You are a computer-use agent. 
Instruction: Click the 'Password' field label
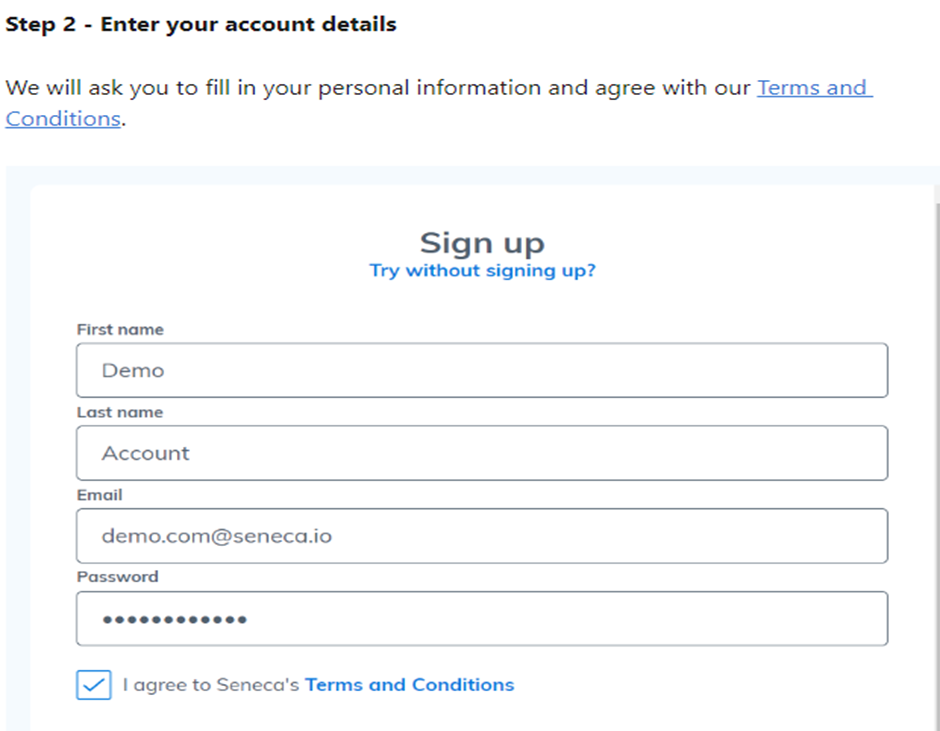click(x=118, y=576)
